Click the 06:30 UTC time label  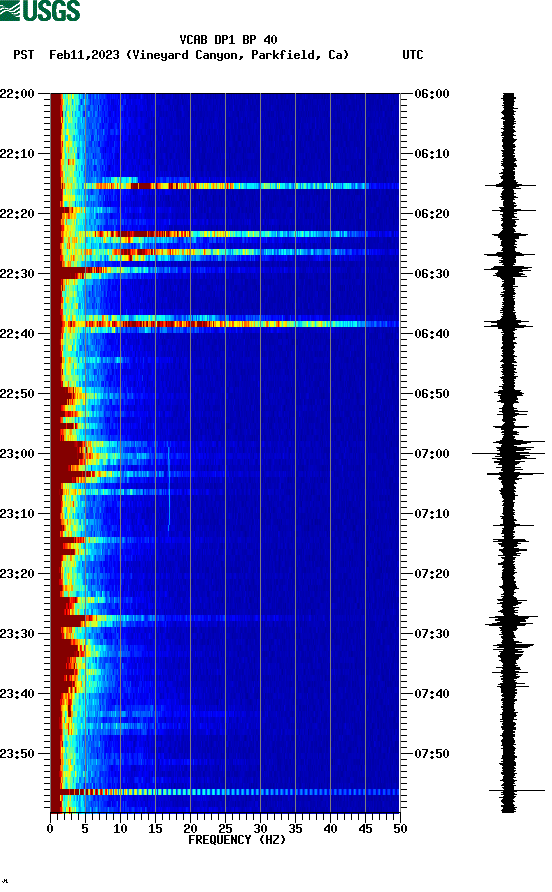[432, 274]
